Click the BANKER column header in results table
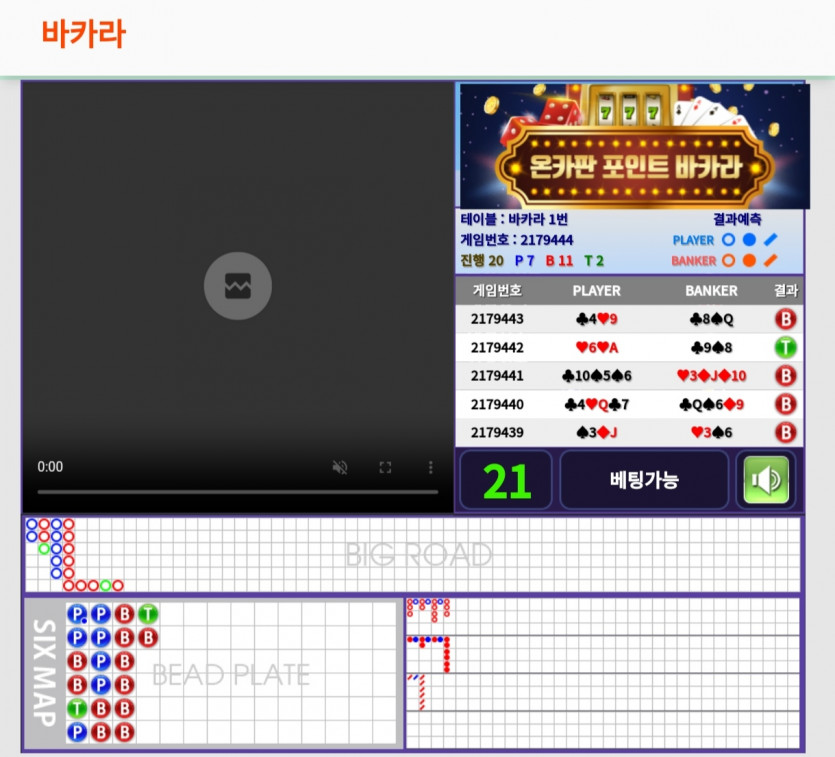The height and width of the screenshot is (757, 835). [x=711, y=291]
